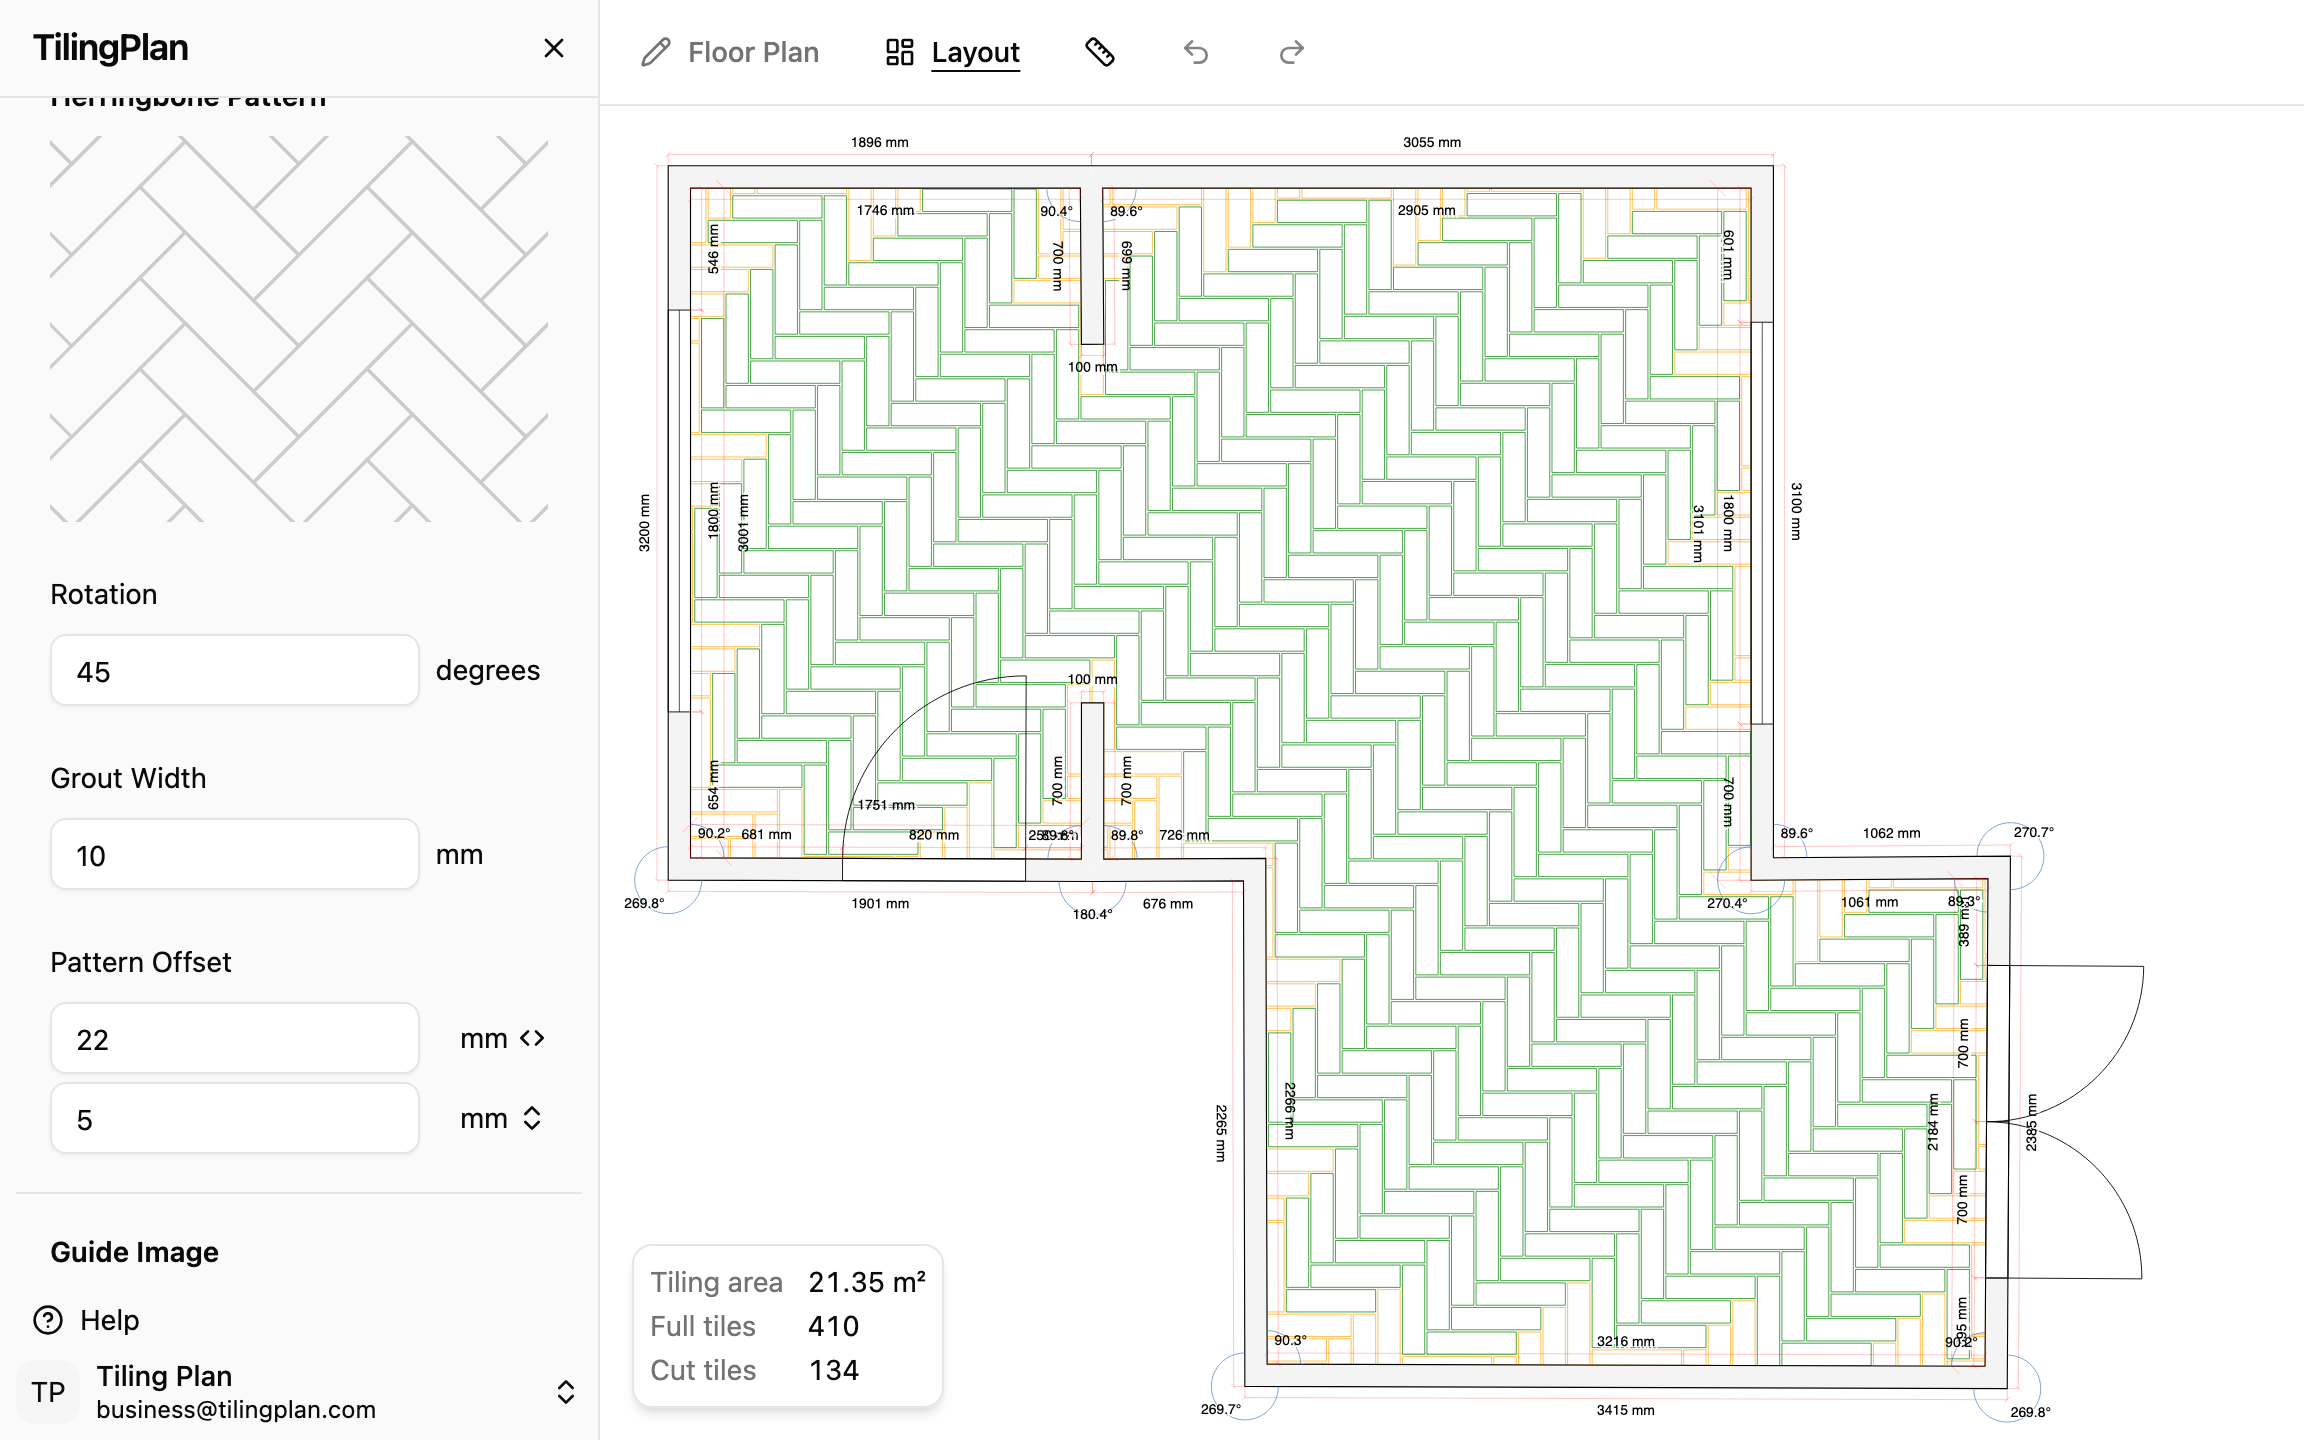
Task: Undo the last action
Action: (x=1196, y=52)
